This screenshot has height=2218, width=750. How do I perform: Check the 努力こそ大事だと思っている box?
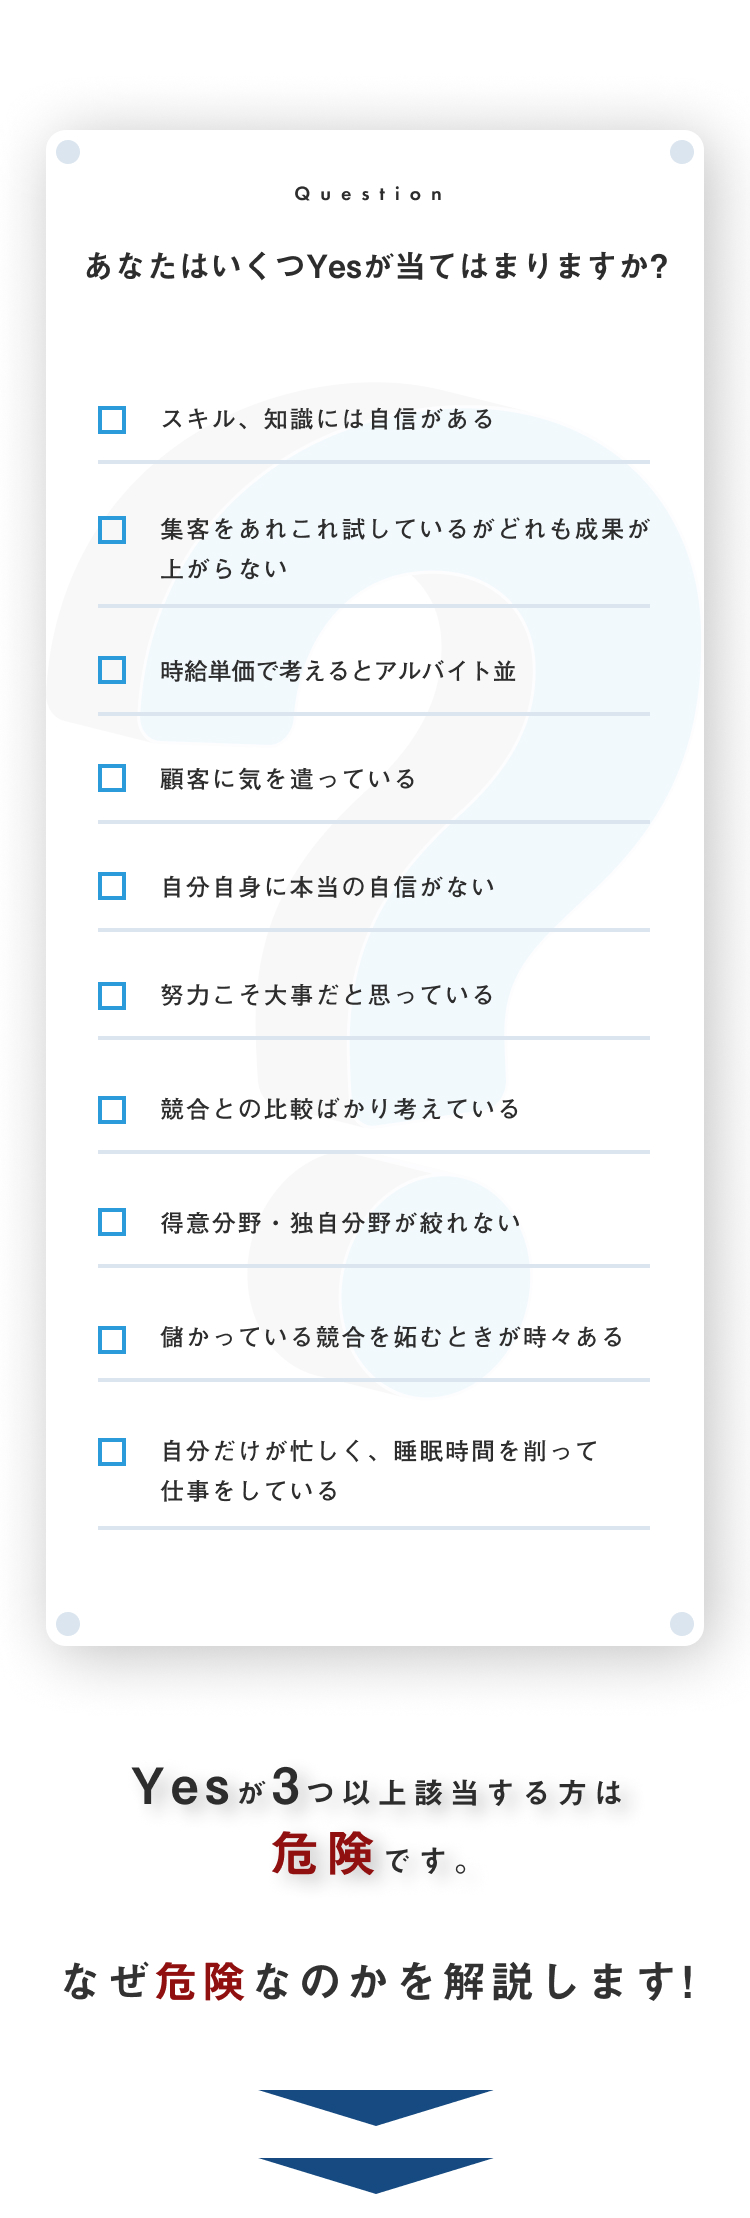click(112, 996)
